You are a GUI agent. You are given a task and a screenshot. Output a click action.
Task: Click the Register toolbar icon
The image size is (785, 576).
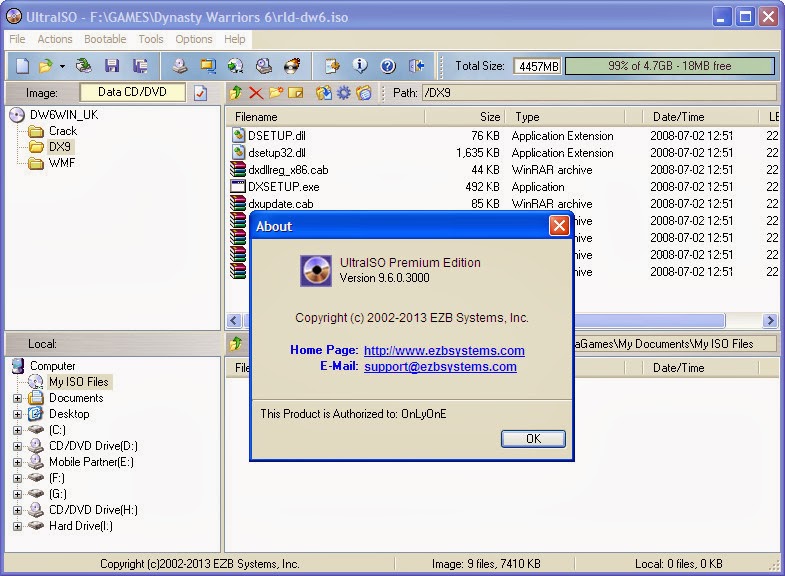point(332,66)
